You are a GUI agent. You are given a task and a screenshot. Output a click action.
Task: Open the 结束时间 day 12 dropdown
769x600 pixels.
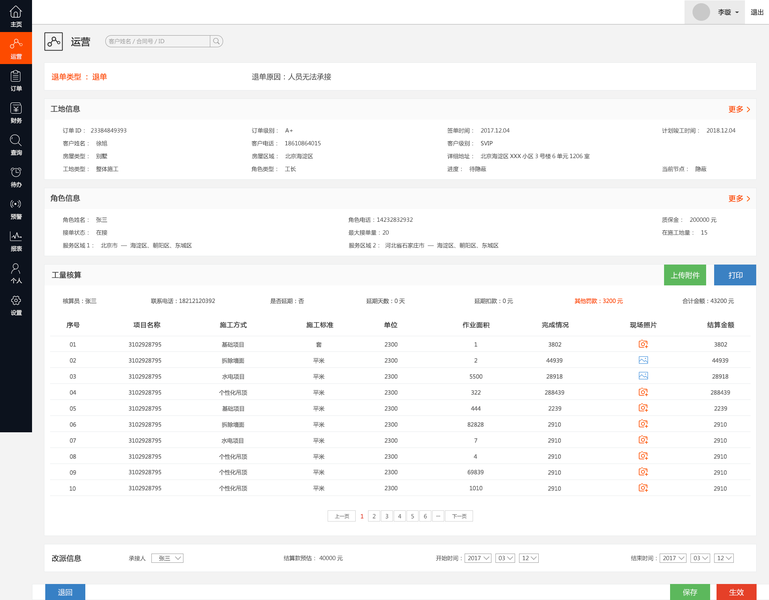click(x=724, y=558)
